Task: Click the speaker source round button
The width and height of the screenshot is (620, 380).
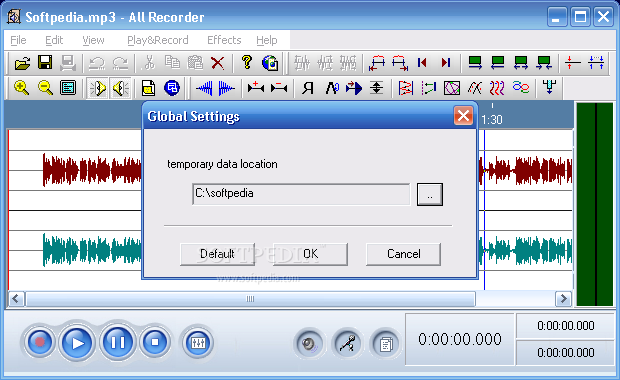Action: point(309,344)
